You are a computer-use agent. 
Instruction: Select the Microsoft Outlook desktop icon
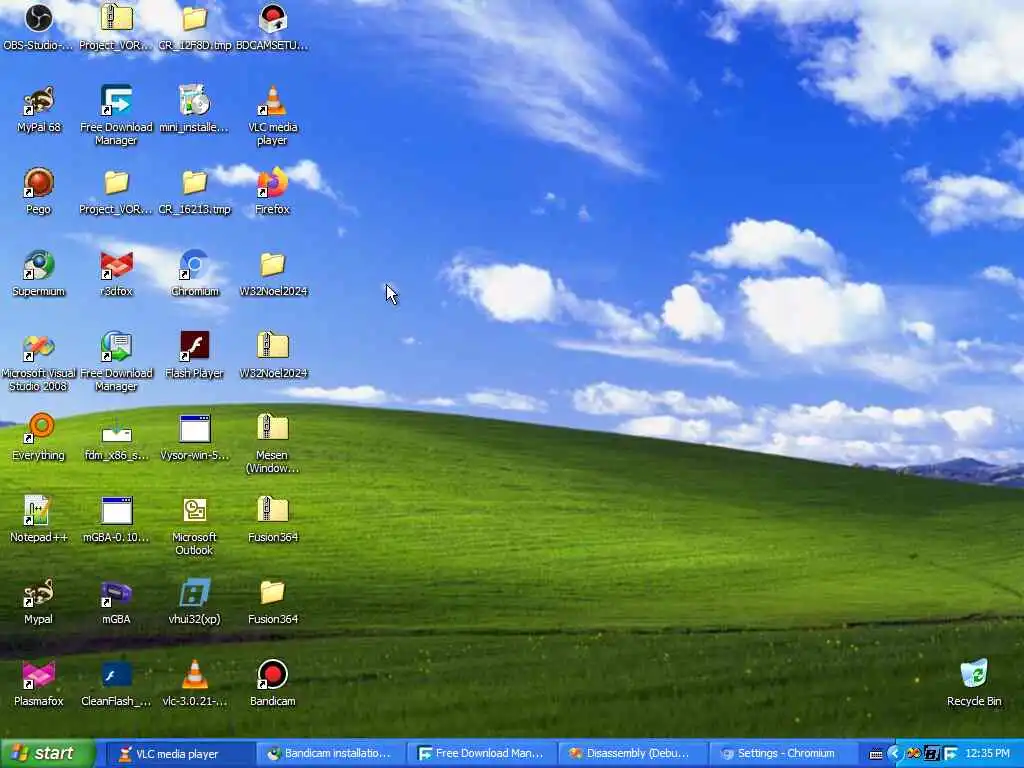pos(195,526)
